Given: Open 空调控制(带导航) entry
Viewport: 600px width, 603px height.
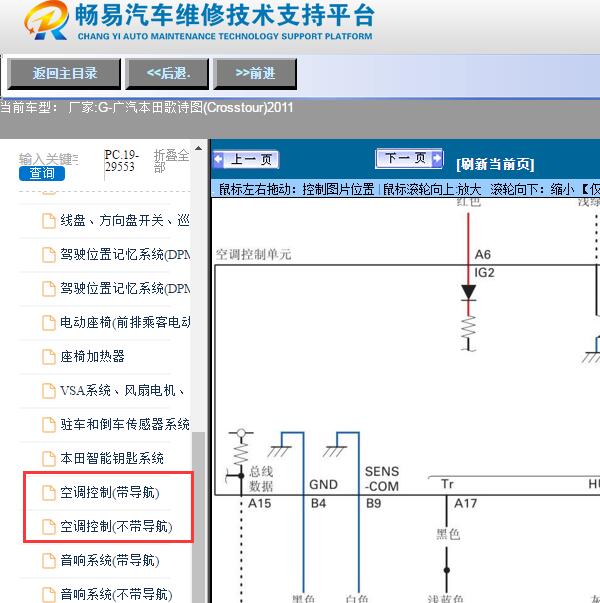Looking at the screenshot, I should tap(110, 492).
